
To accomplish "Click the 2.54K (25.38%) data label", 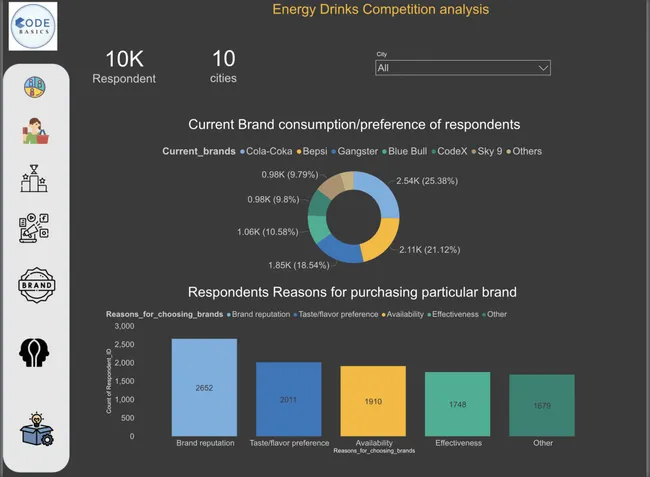I will (x=427, y=181).
